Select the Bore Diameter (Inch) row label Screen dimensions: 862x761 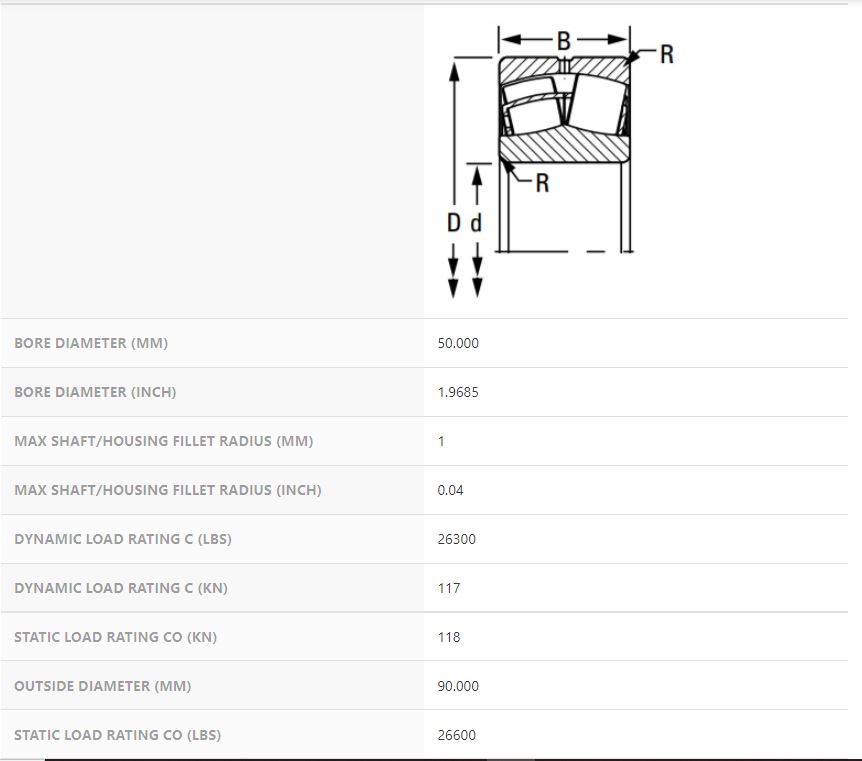pyautogui.click(x=95, y=392)
